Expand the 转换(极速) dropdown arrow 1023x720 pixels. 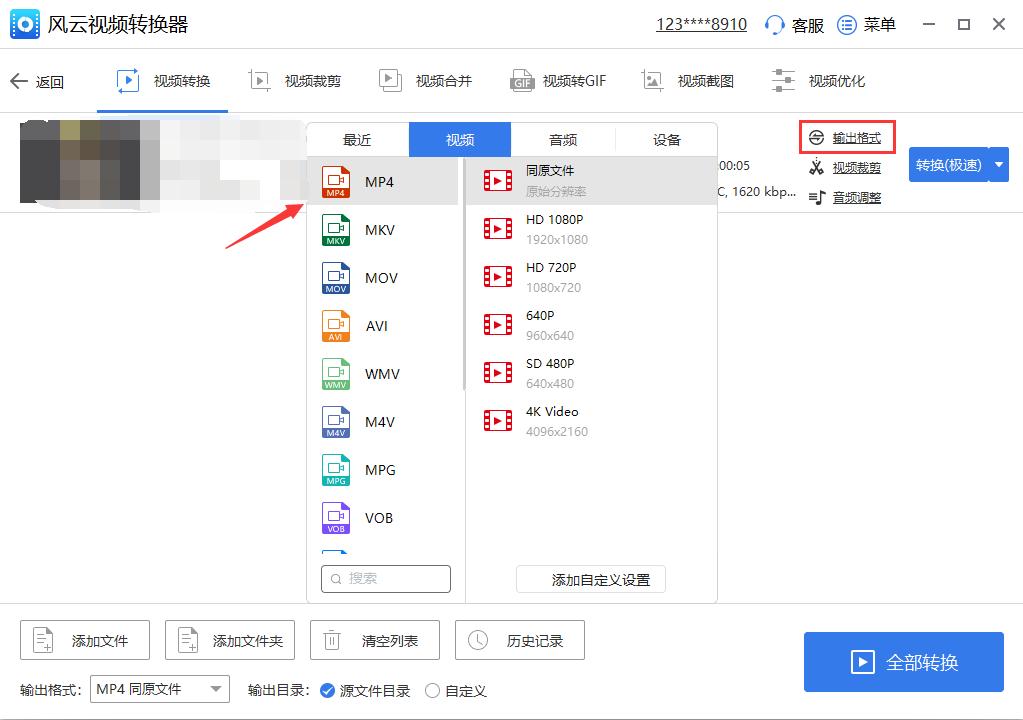[999, 165]
